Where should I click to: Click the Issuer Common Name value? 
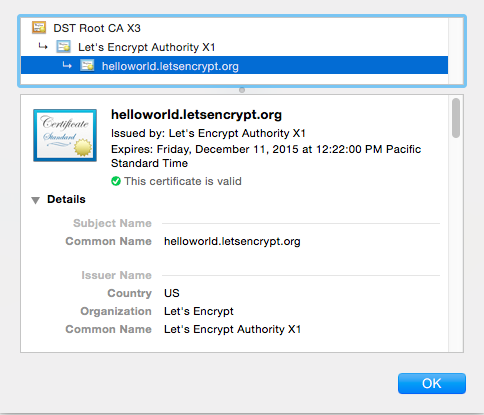[232, 329]
